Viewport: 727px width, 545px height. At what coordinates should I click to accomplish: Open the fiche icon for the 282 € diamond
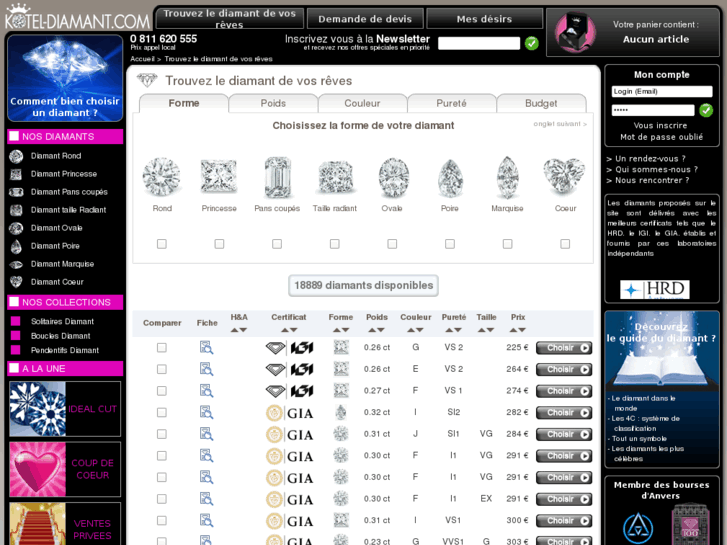206,412
